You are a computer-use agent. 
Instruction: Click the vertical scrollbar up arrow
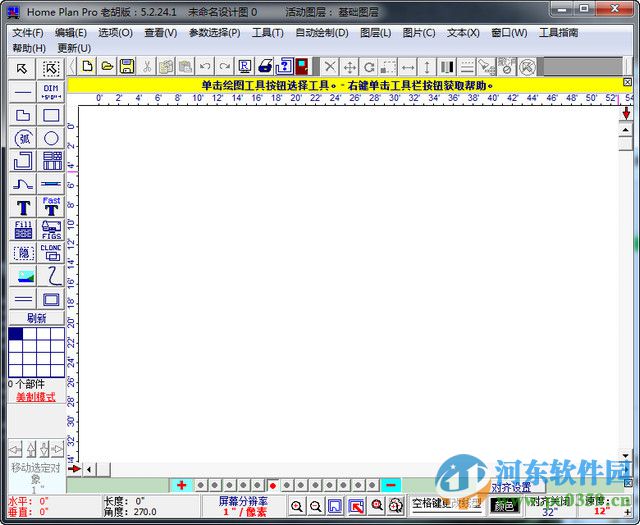click(625, 130)
